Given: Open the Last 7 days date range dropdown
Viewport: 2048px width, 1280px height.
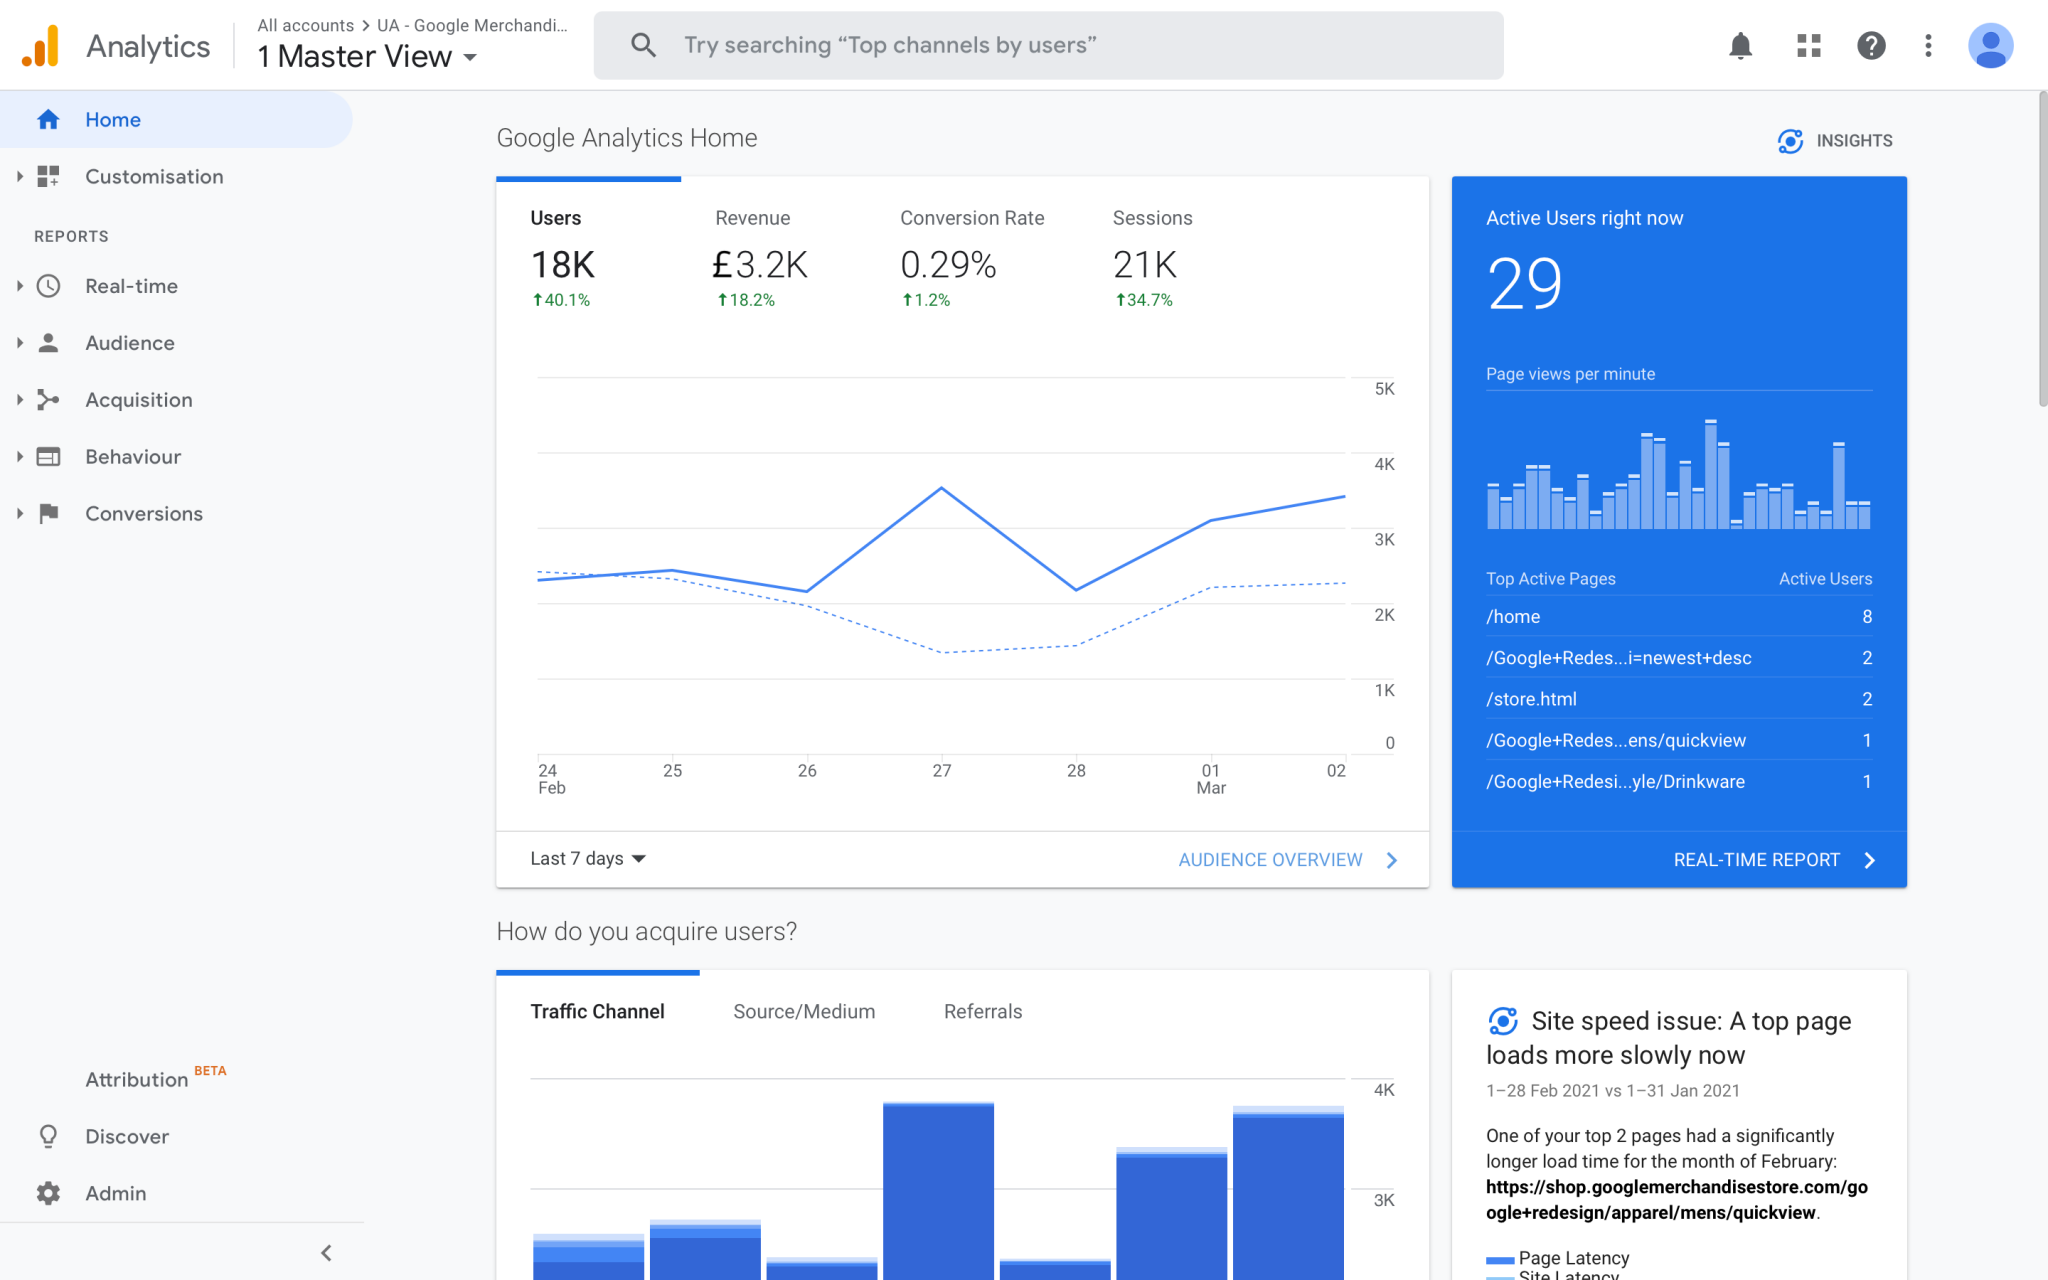Looking at the screenshot, I should (x=588, y=859).
